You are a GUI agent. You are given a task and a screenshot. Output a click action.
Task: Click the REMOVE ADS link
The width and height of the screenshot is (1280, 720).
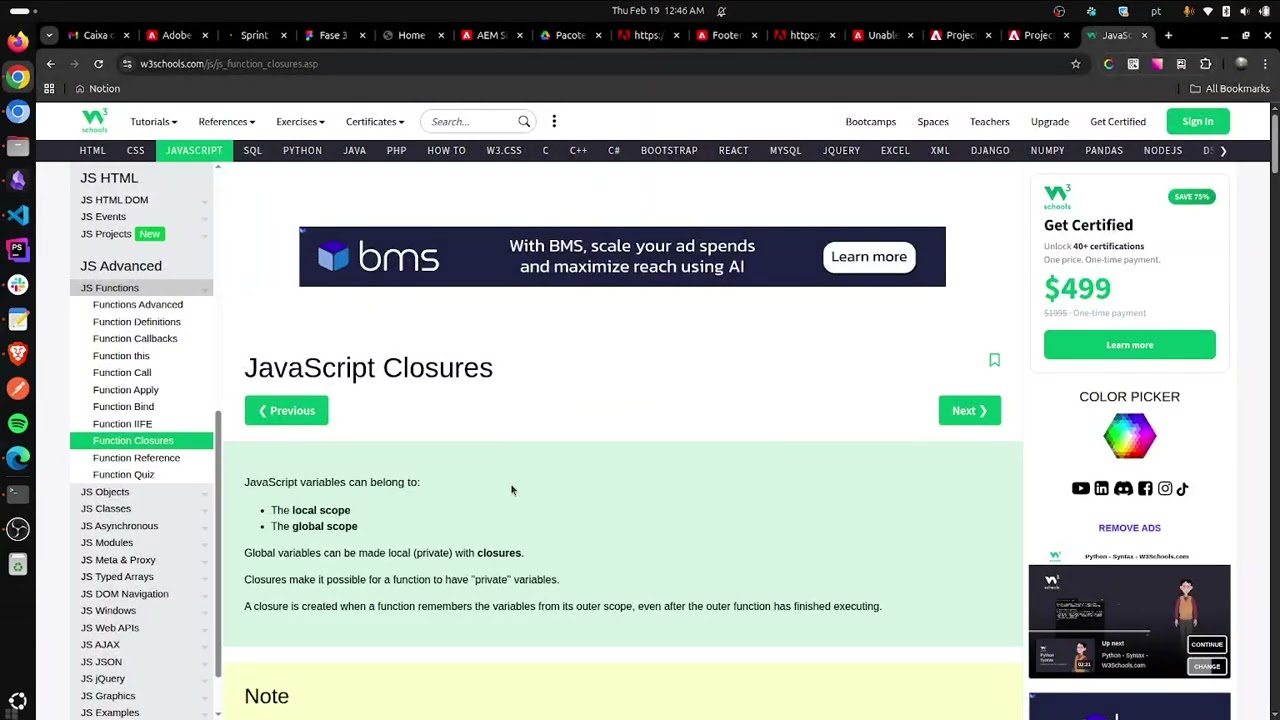(1129, 528)
